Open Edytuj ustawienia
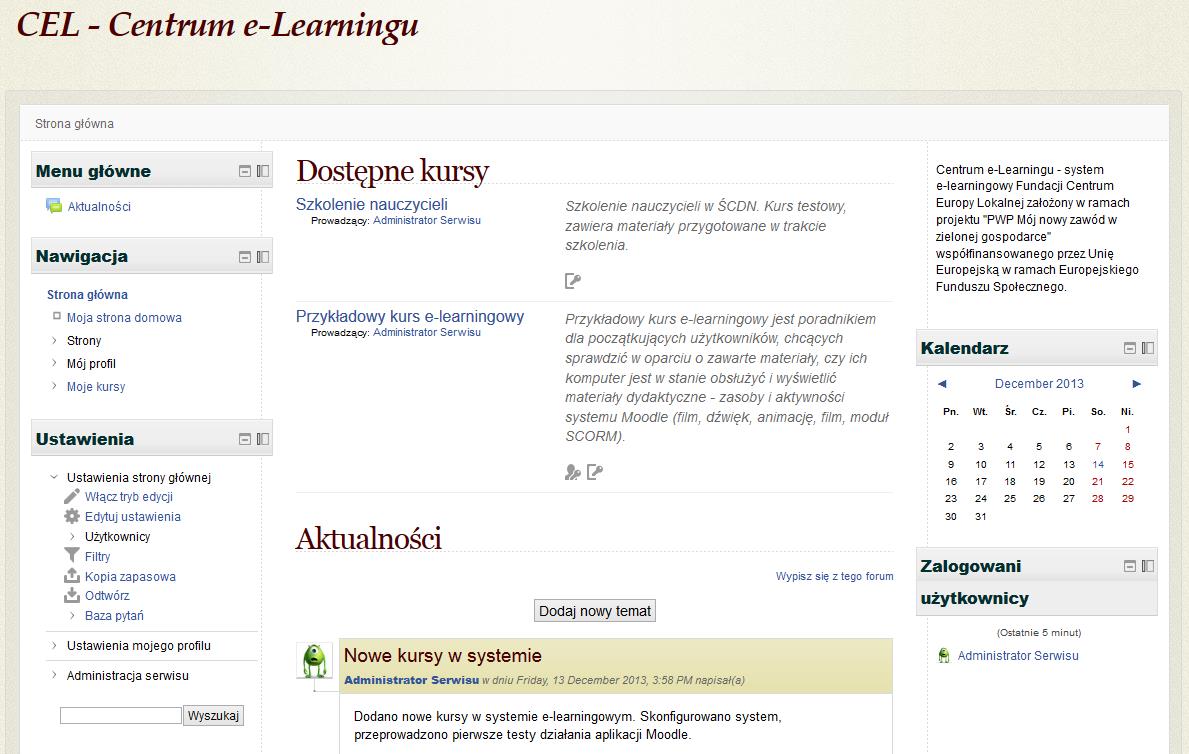Image resolution: width=1189 pixels, height=754 pixels. click(x=133, y=517)
